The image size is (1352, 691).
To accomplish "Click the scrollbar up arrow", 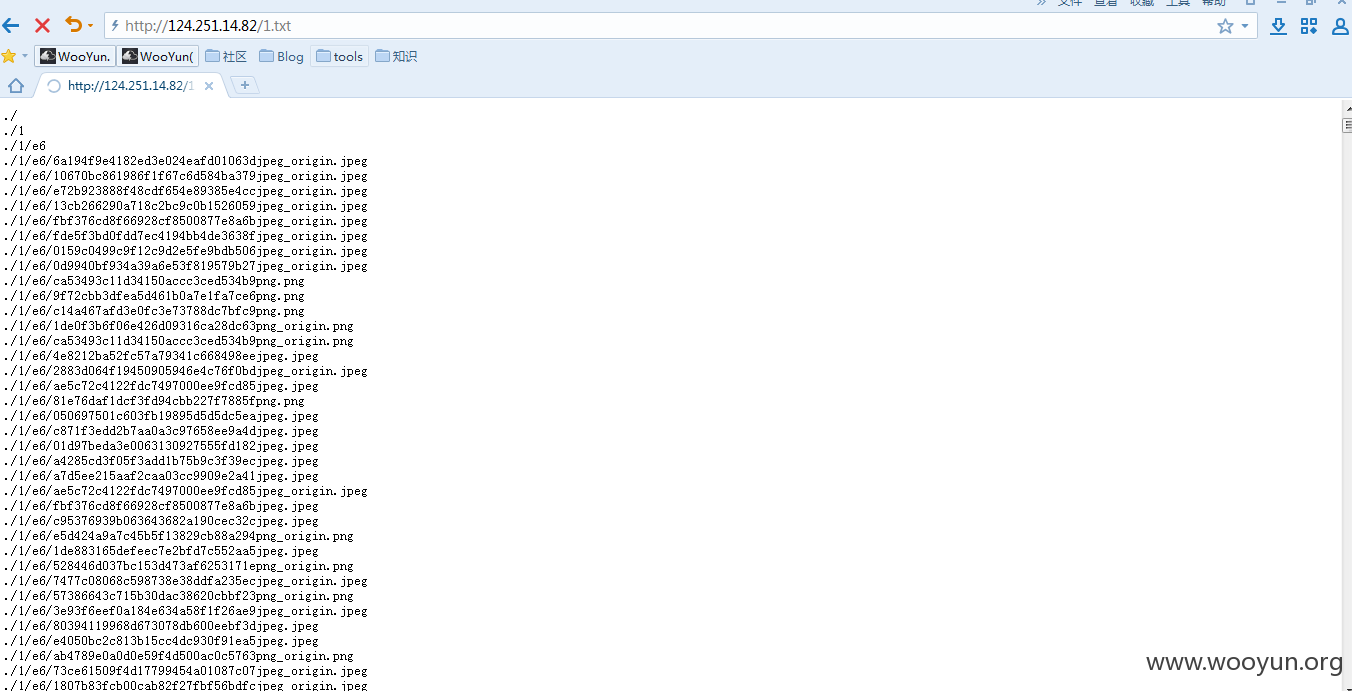I will point(1346,107).
